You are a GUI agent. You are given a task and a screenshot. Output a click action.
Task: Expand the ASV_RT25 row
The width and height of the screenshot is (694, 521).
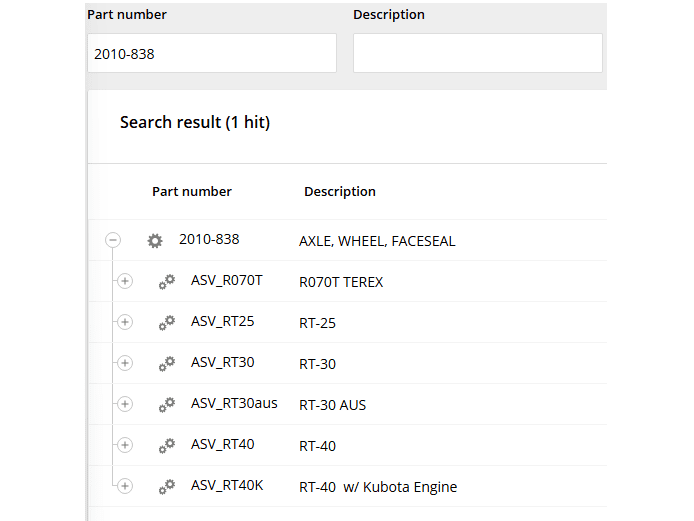pos(125,322)
